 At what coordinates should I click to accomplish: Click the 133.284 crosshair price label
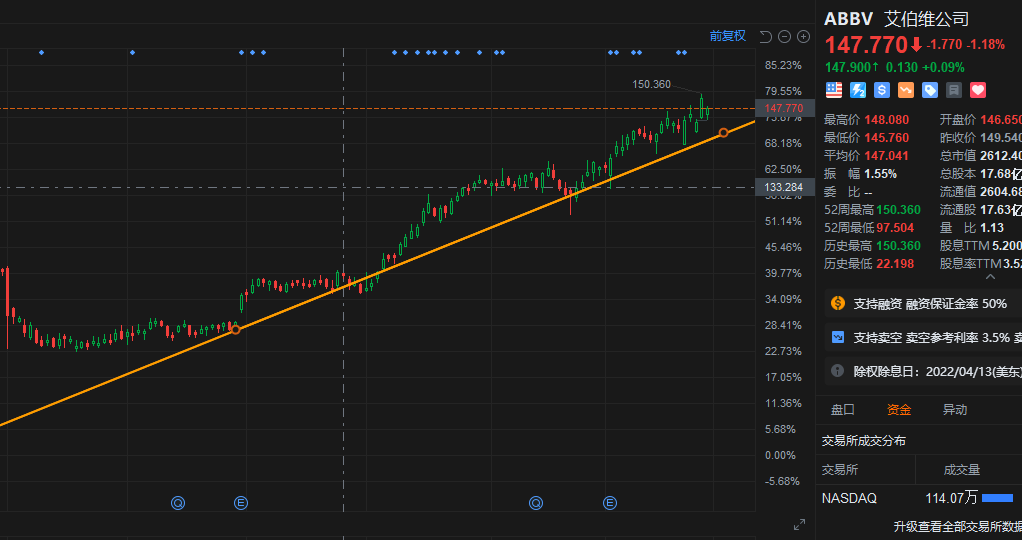click(784, 188)
